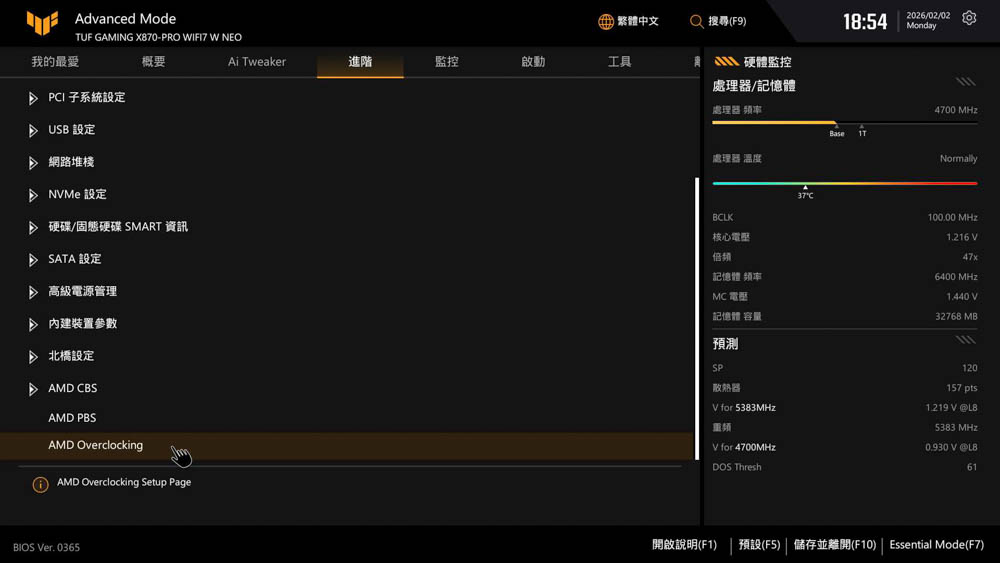The width and height of the screenshot is (1000, 563).
Task: Expand the NVMe settings submenu
Action: tap(76, 195)
